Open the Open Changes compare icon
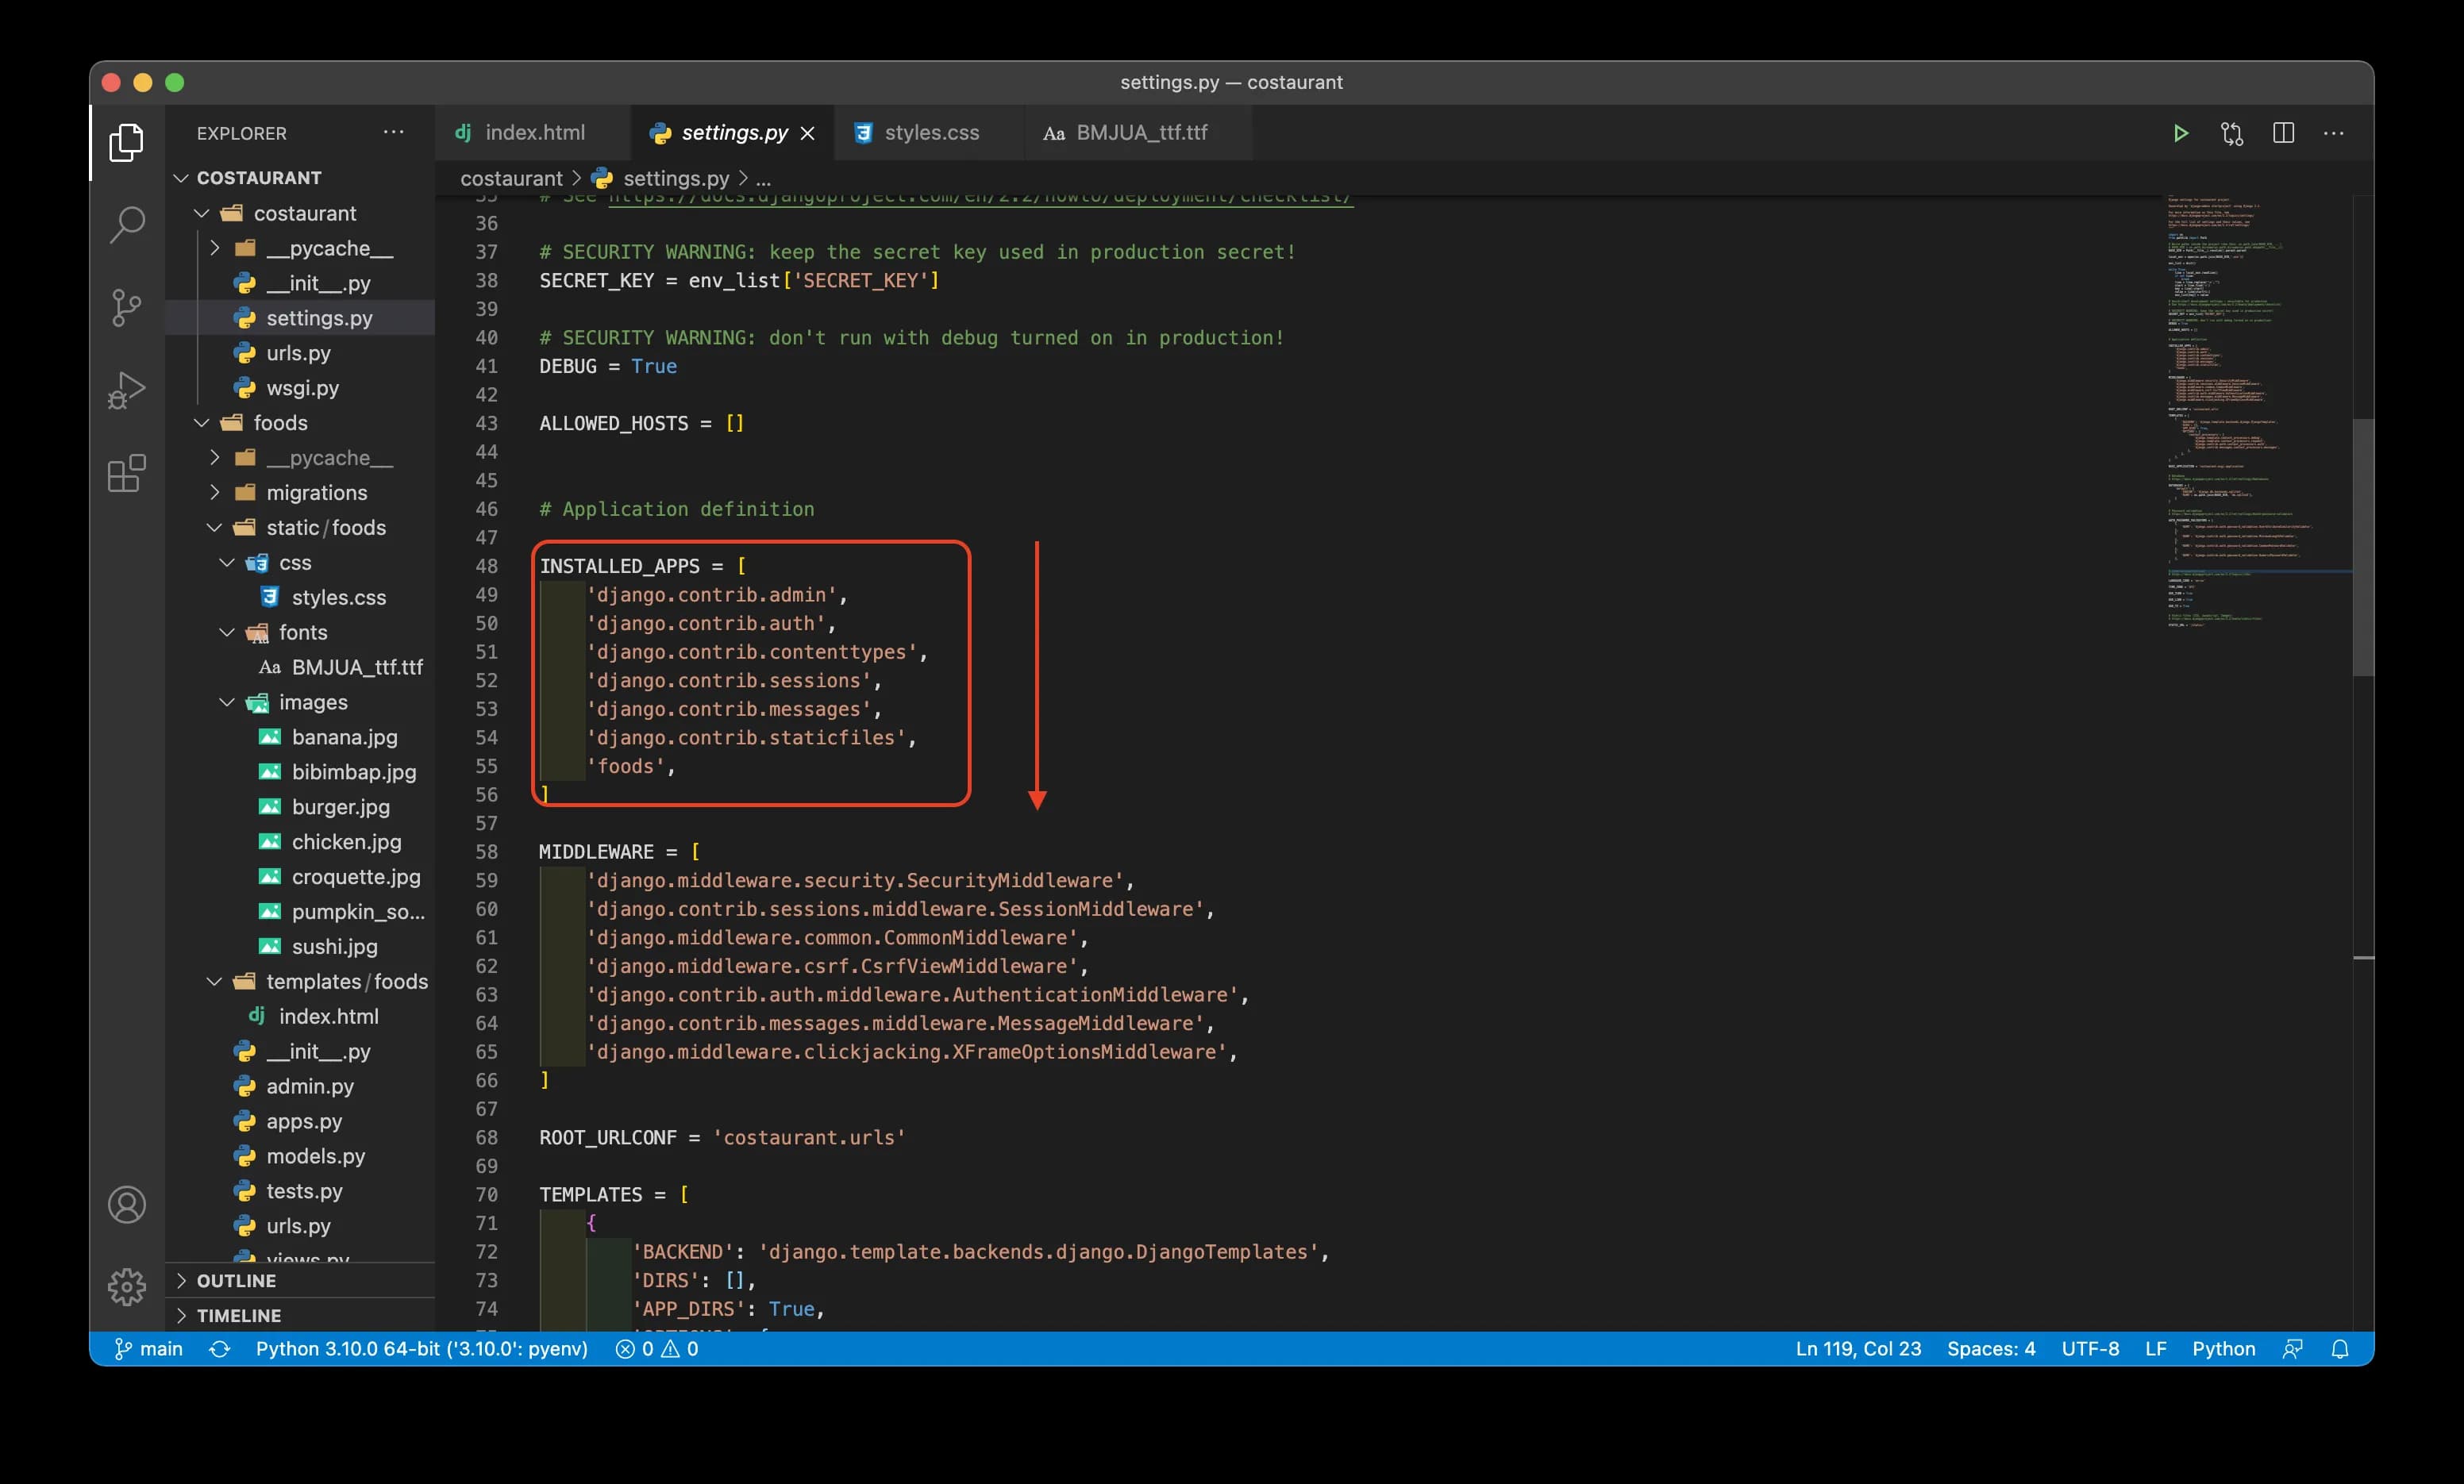This screenshot has width=2464, height=1484. tap(2232, 133)
